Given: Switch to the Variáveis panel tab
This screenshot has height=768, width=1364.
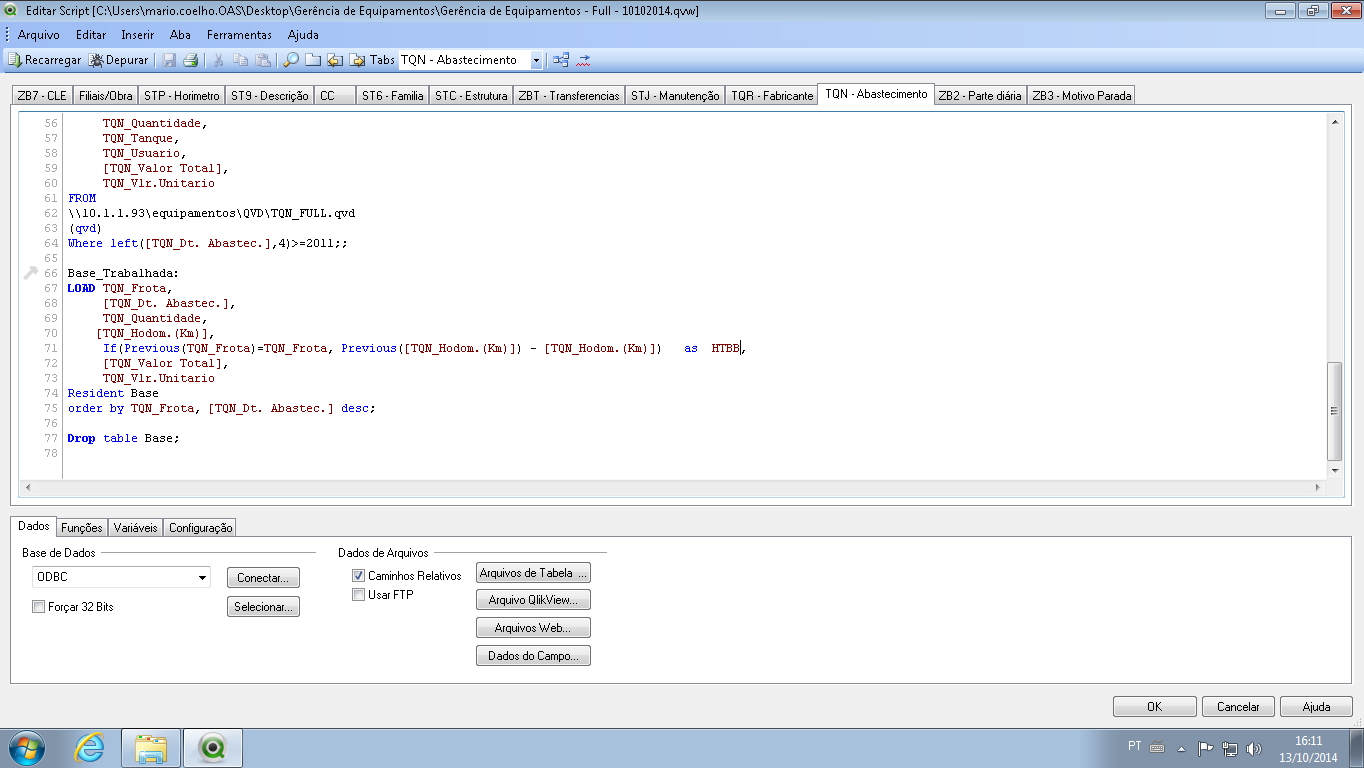Looking at the screenshot, I should tap(136, 527).
